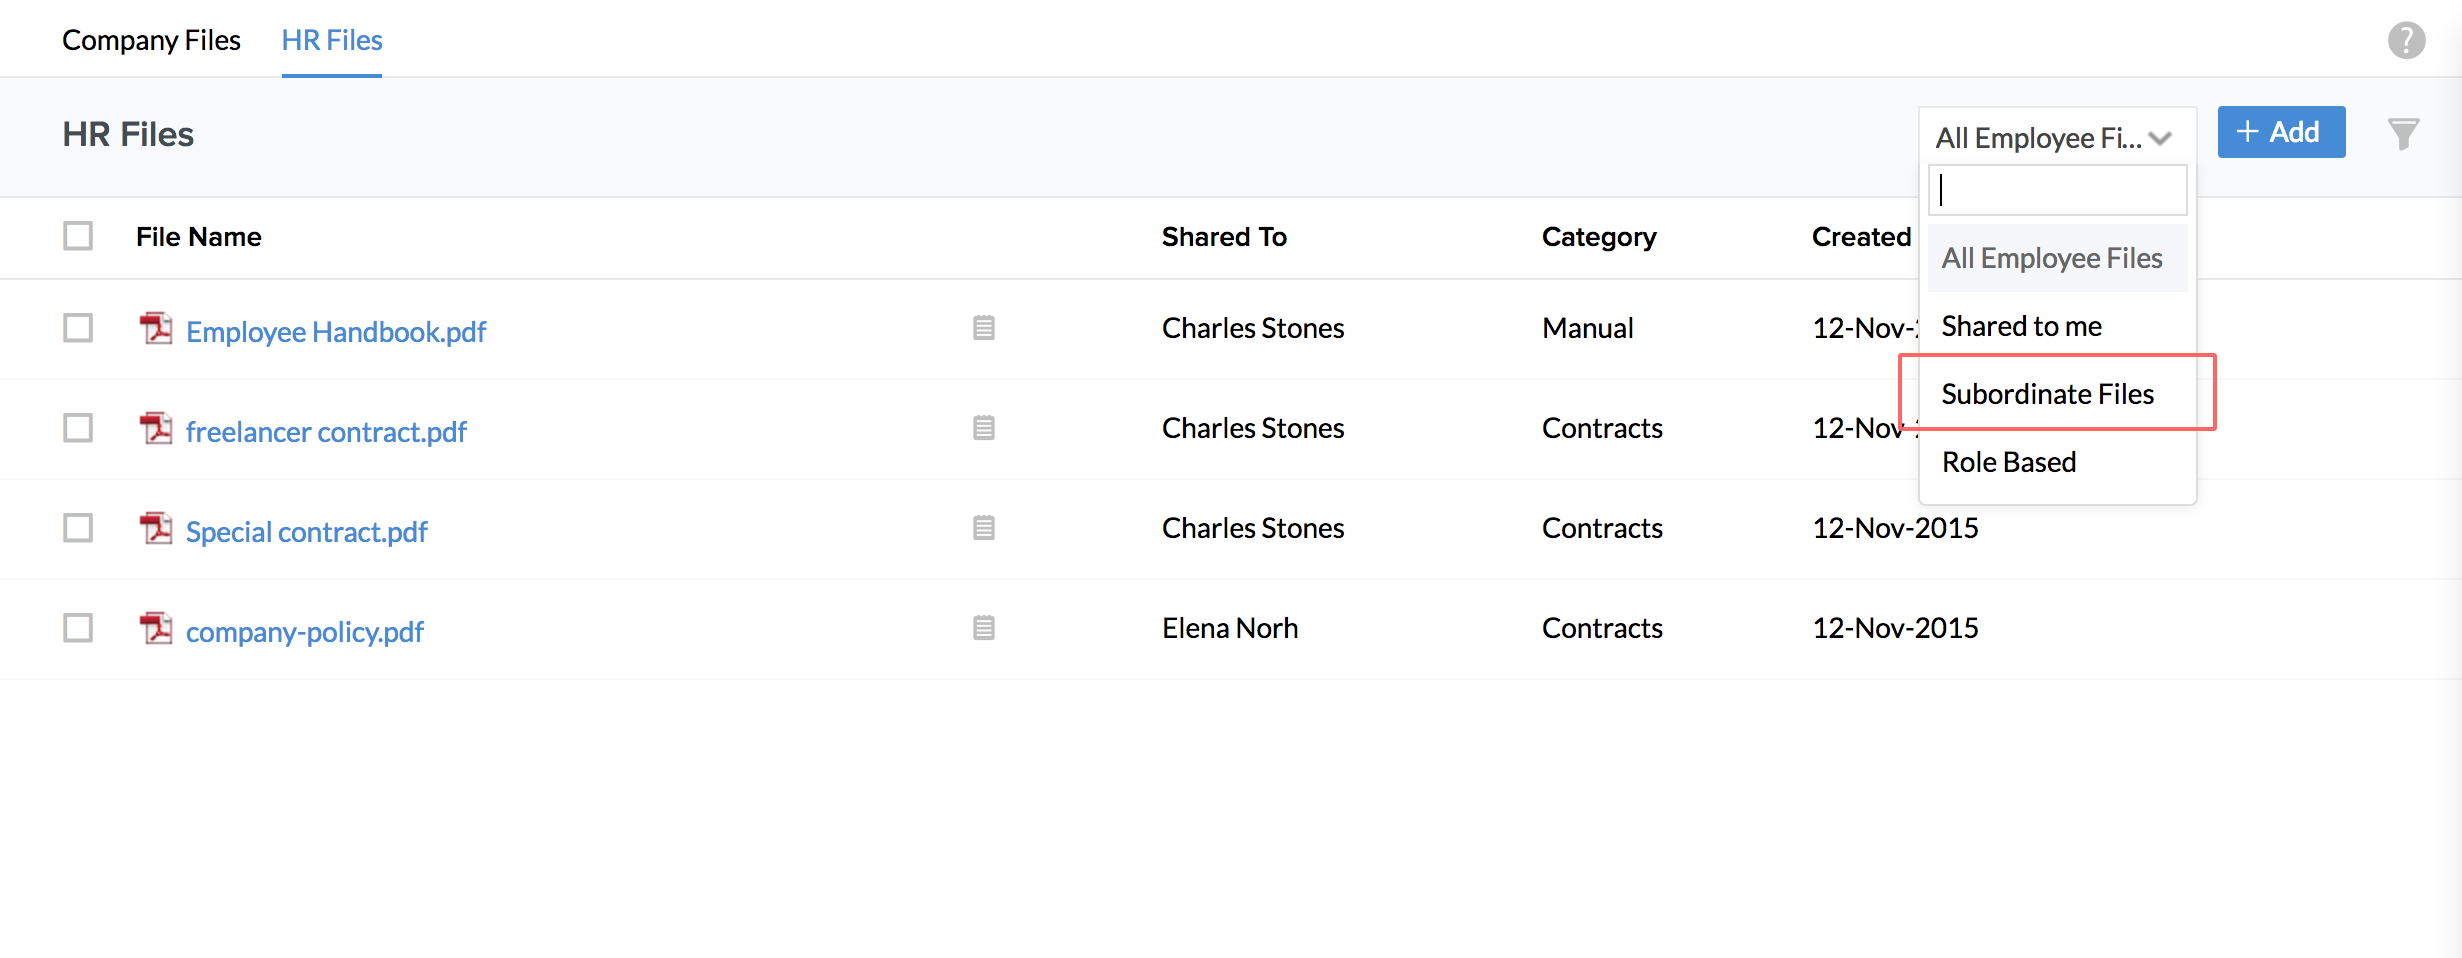
Task: Open the freelancer contract.pdf link
Action: (x=326, y=432)
